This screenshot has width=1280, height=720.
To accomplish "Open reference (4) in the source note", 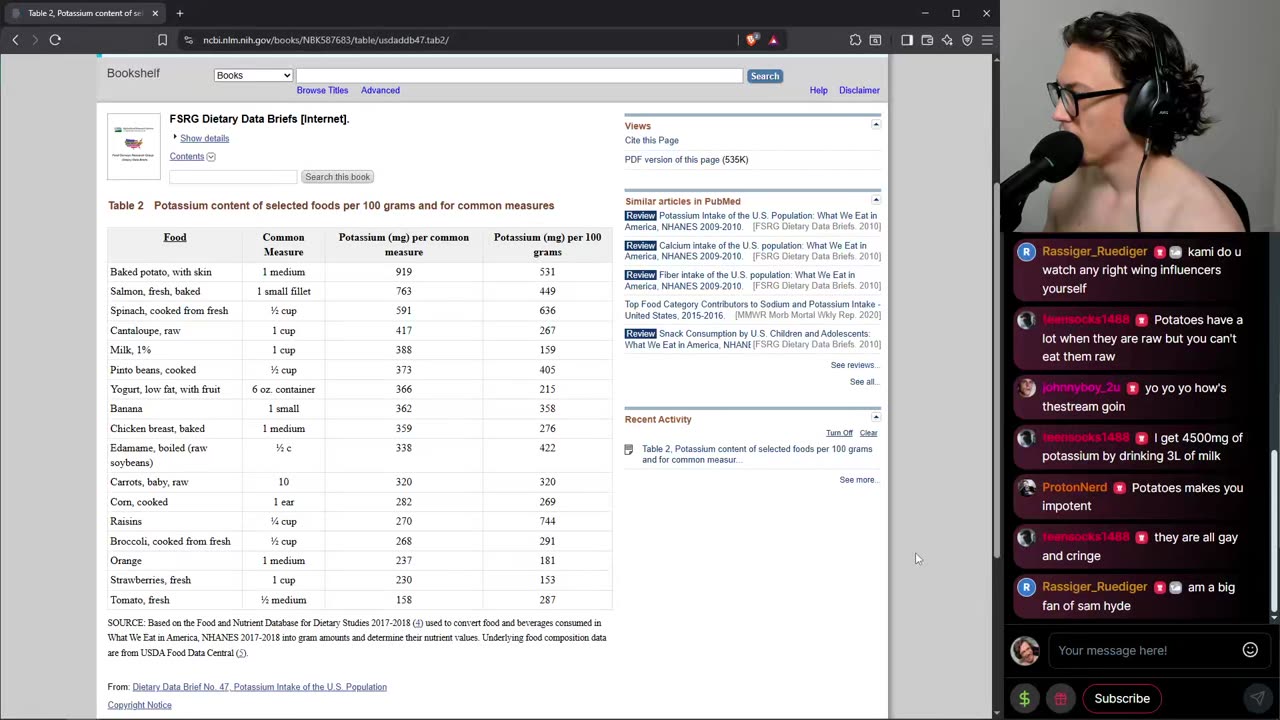I will 418,623.
